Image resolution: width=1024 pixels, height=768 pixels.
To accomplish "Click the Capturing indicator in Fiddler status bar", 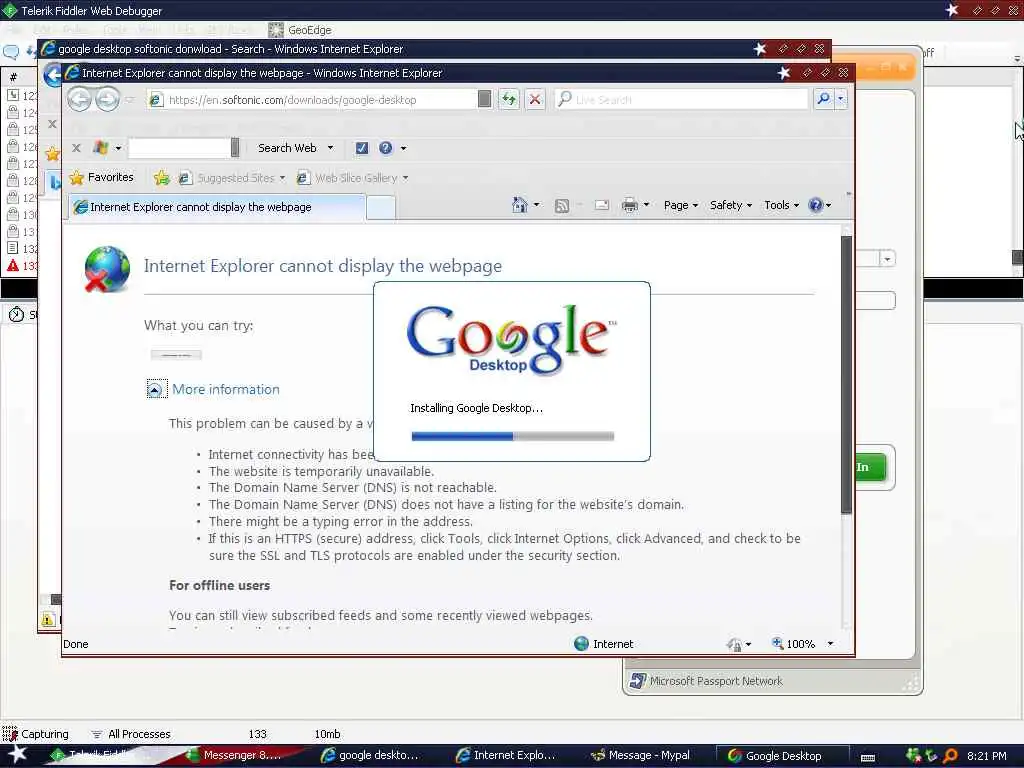I will click(x=35, y=734).
